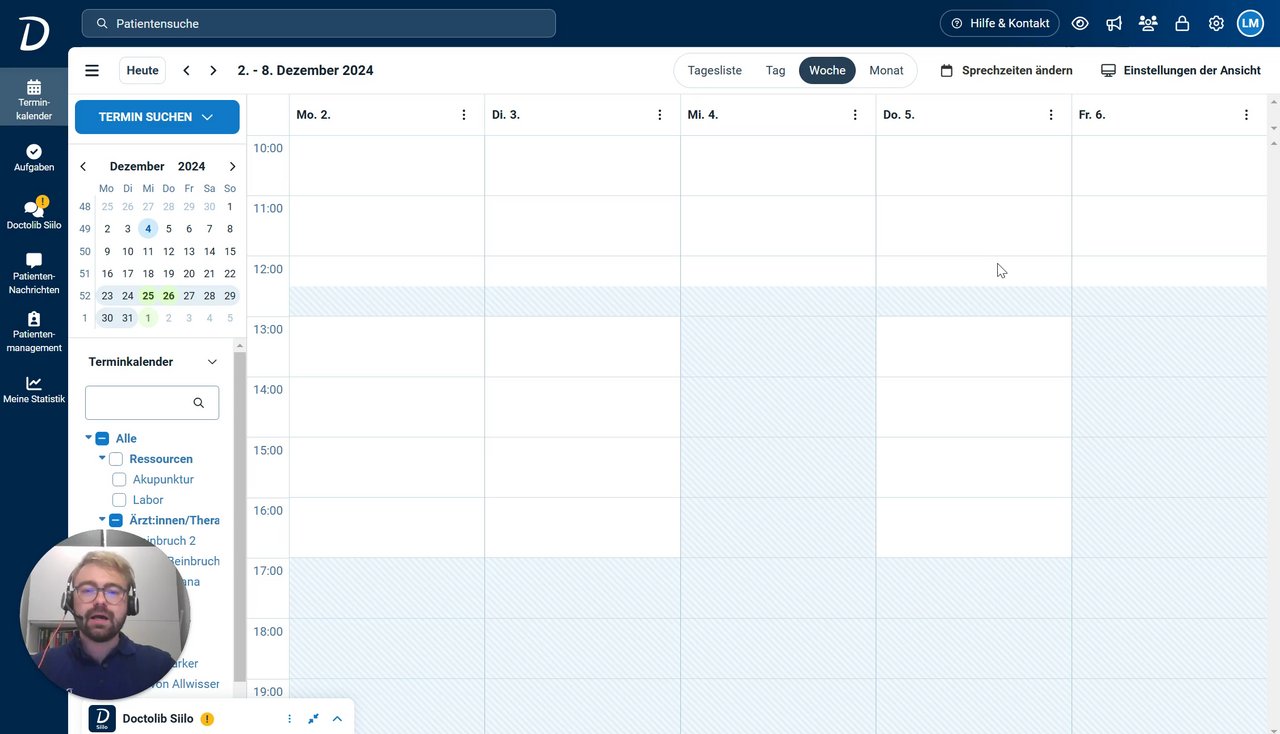This screenshot has width=1280, height=734.
Task: Expand the Doctolib Siilo panel chevron
Action: point(337,719)
